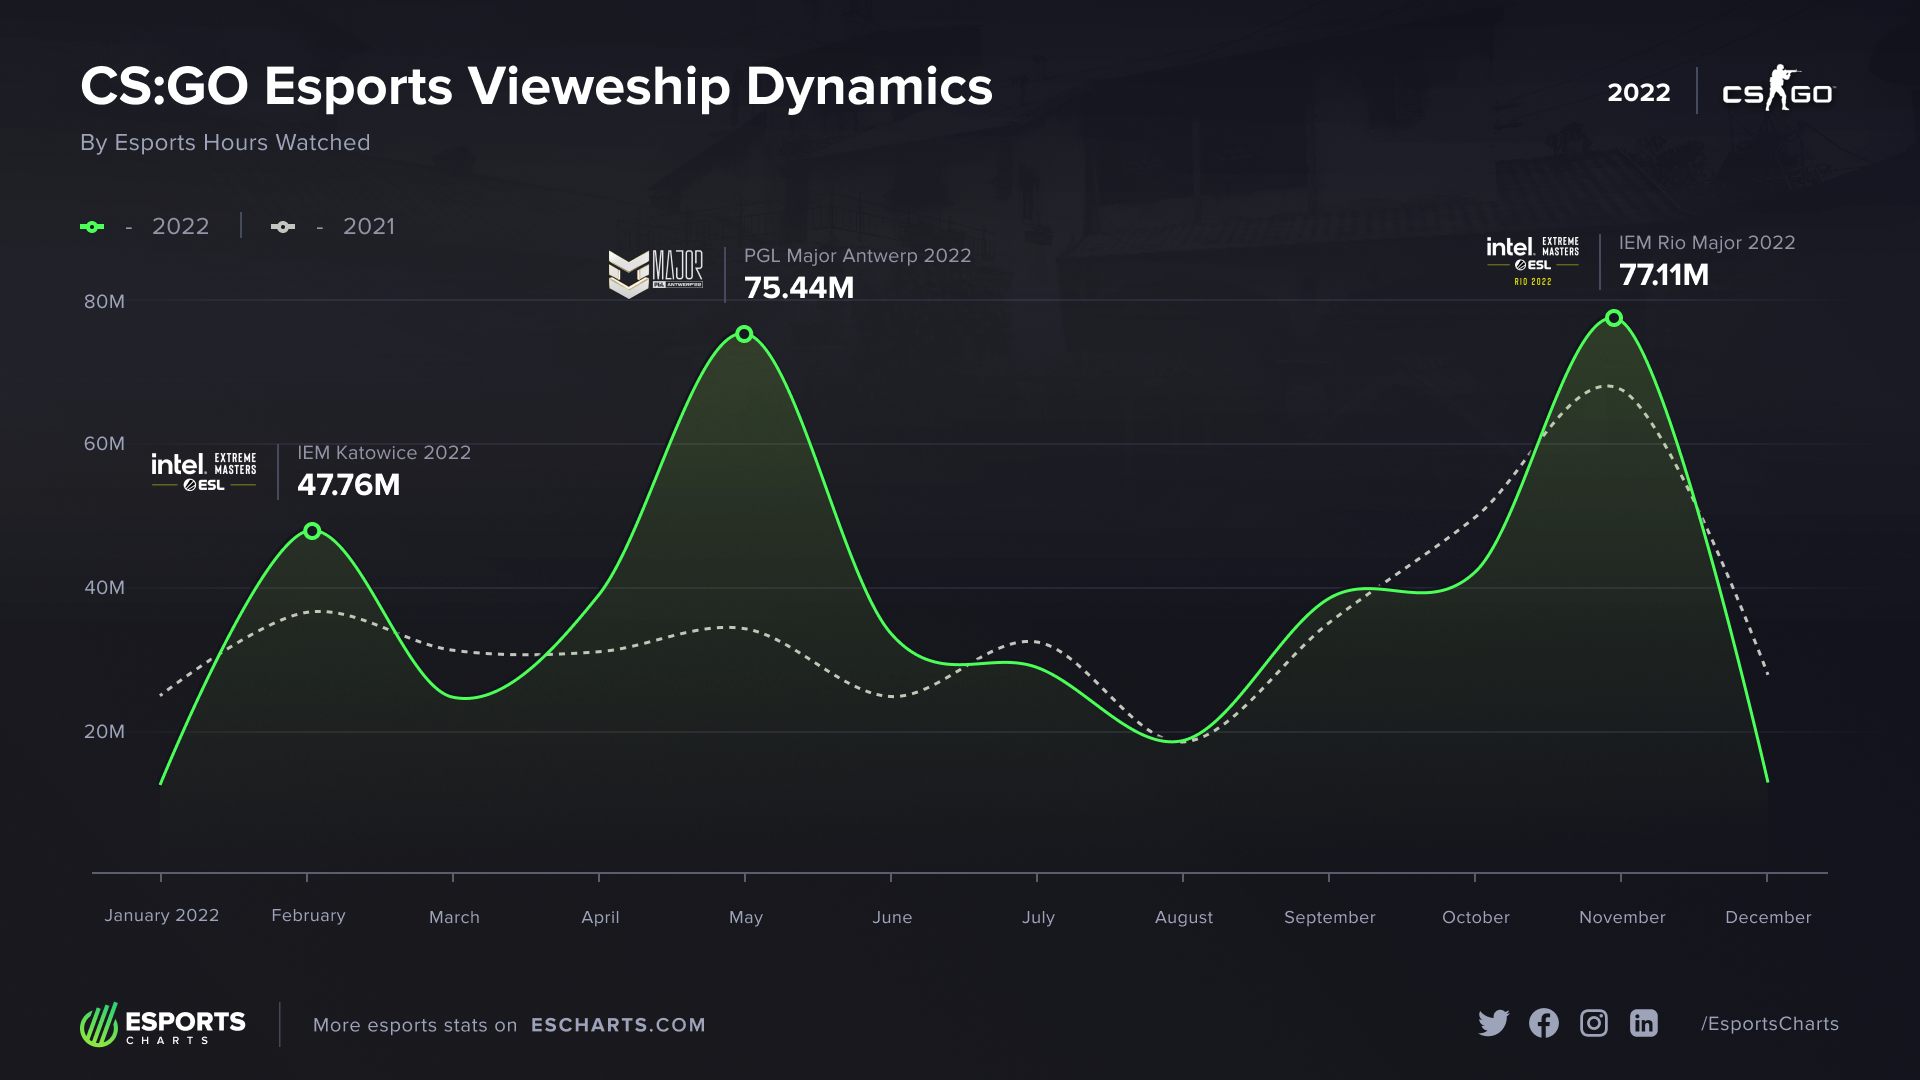
Task: Click the ESCHARTS.COM link
Action: click(x=618, y=1025)
